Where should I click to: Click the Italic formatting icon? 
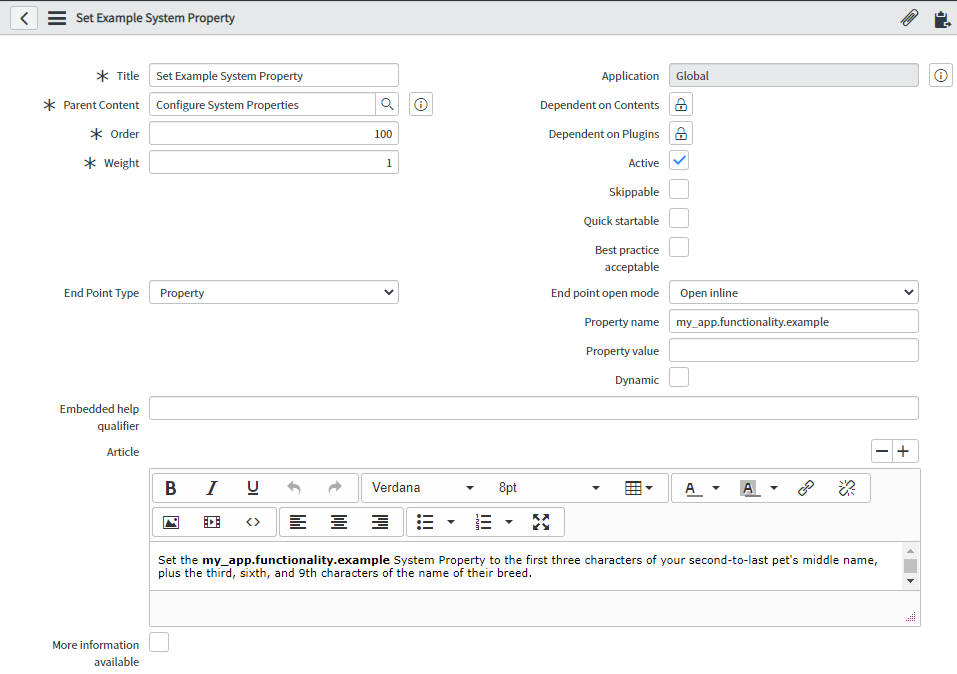[212, 488]
